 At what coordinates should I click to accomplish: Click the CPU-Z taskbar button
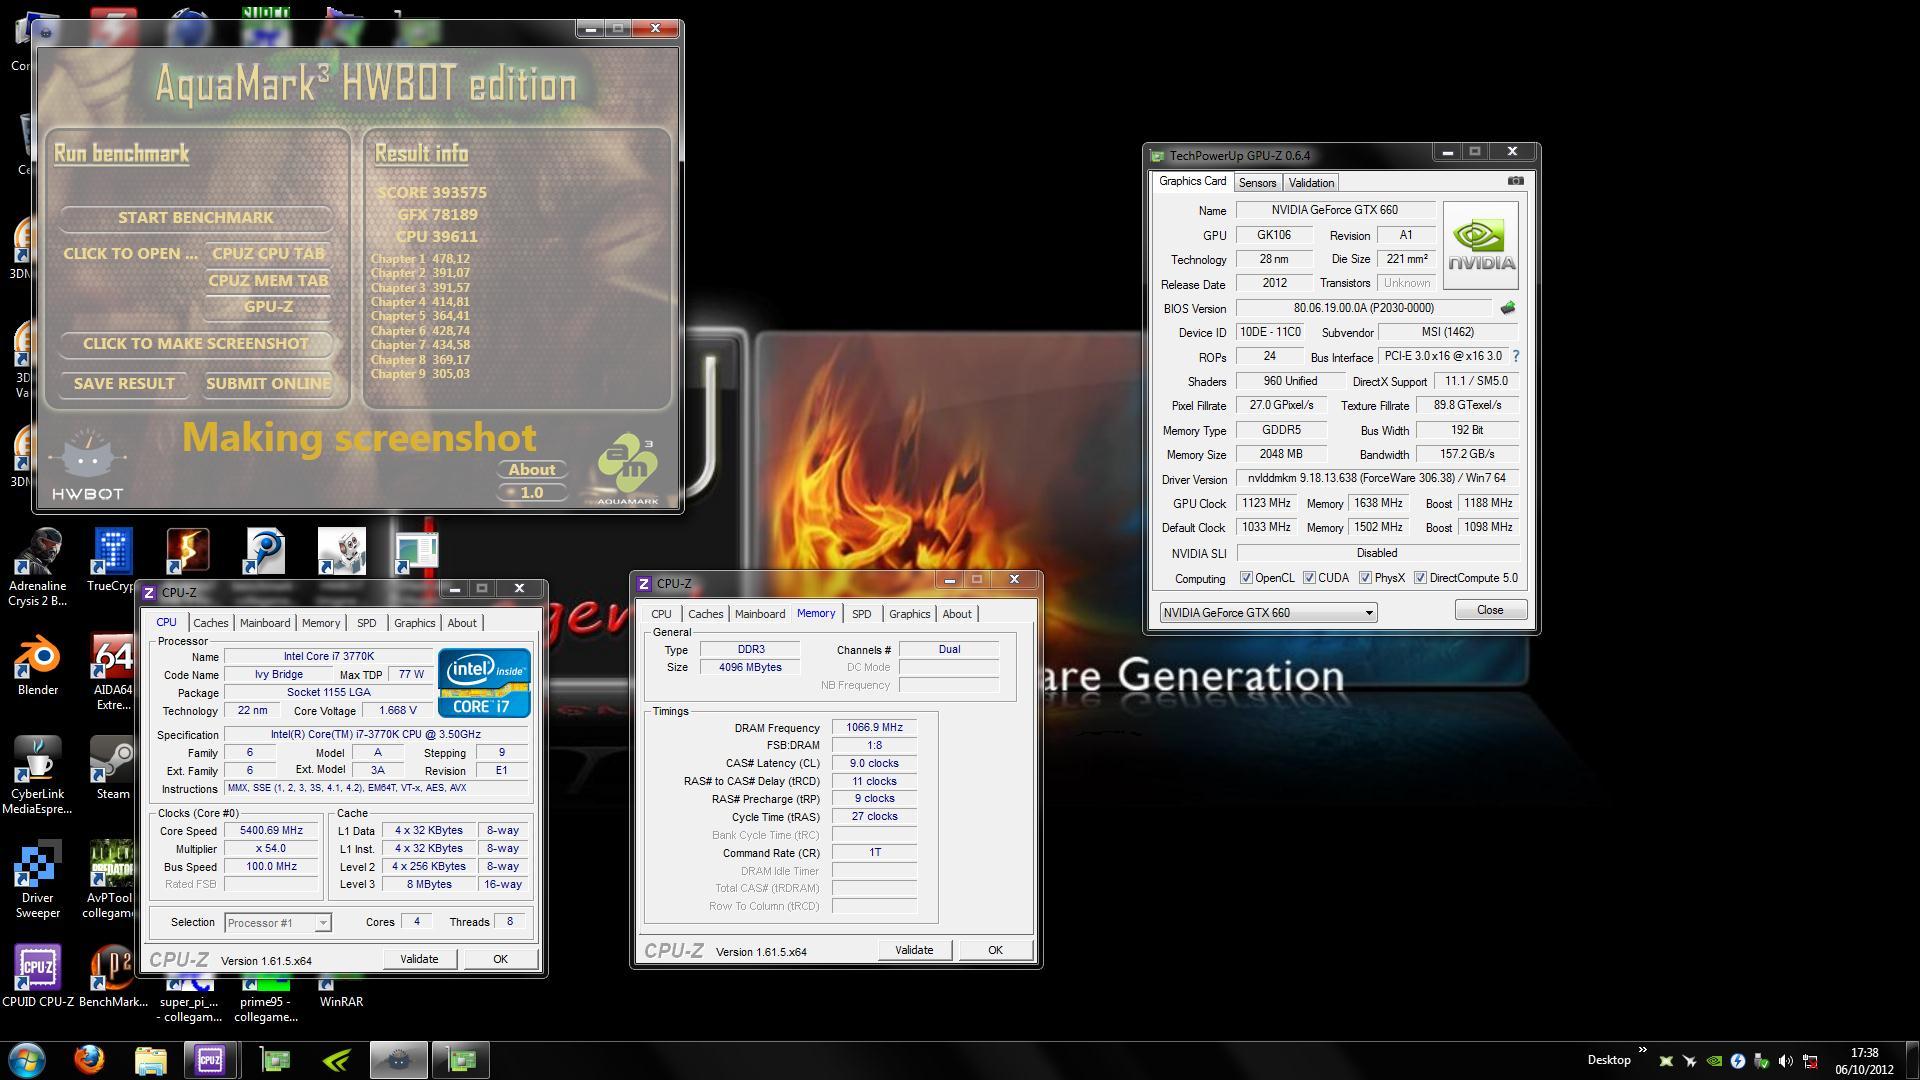coord(210,1060)
